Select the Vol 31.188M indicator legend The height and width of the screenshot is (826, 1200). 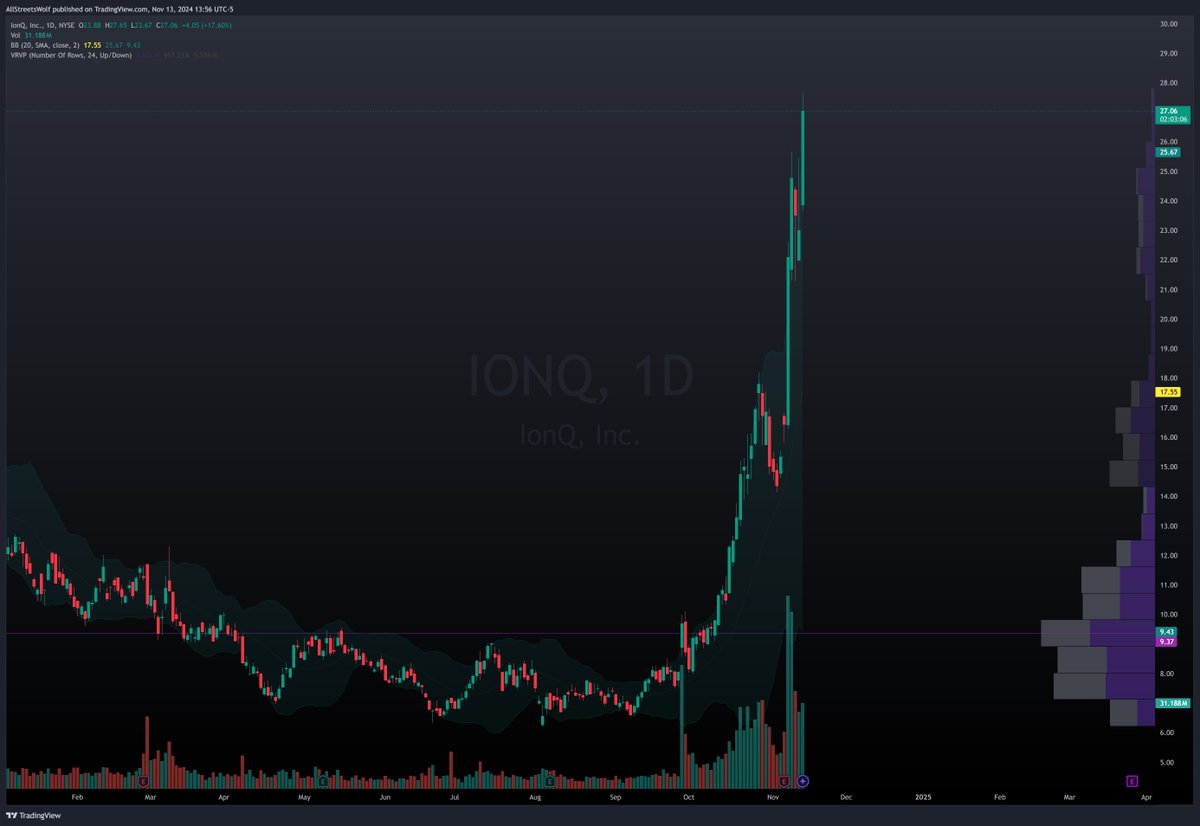coord(30,33)
